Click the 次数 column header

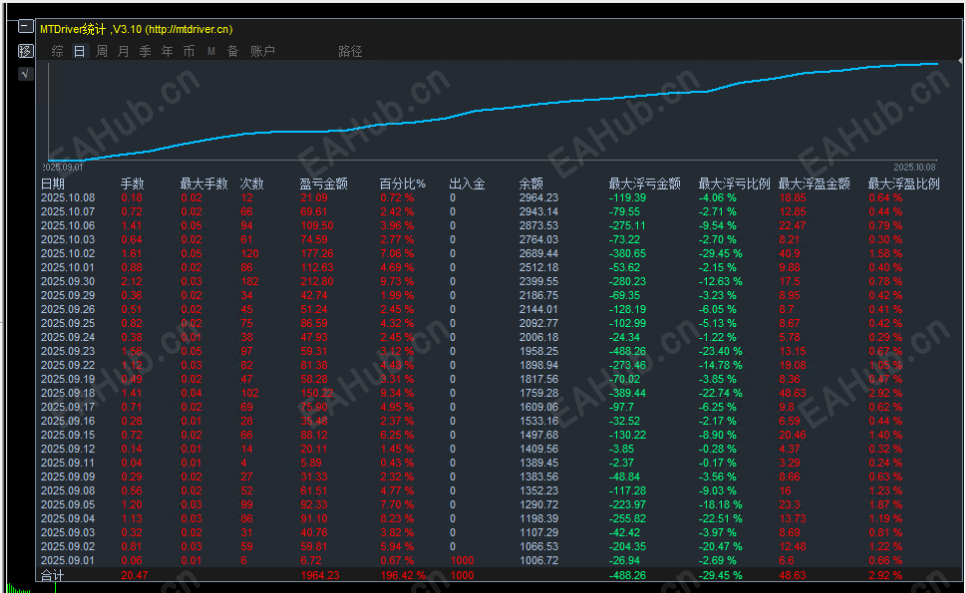pos(251,184)
